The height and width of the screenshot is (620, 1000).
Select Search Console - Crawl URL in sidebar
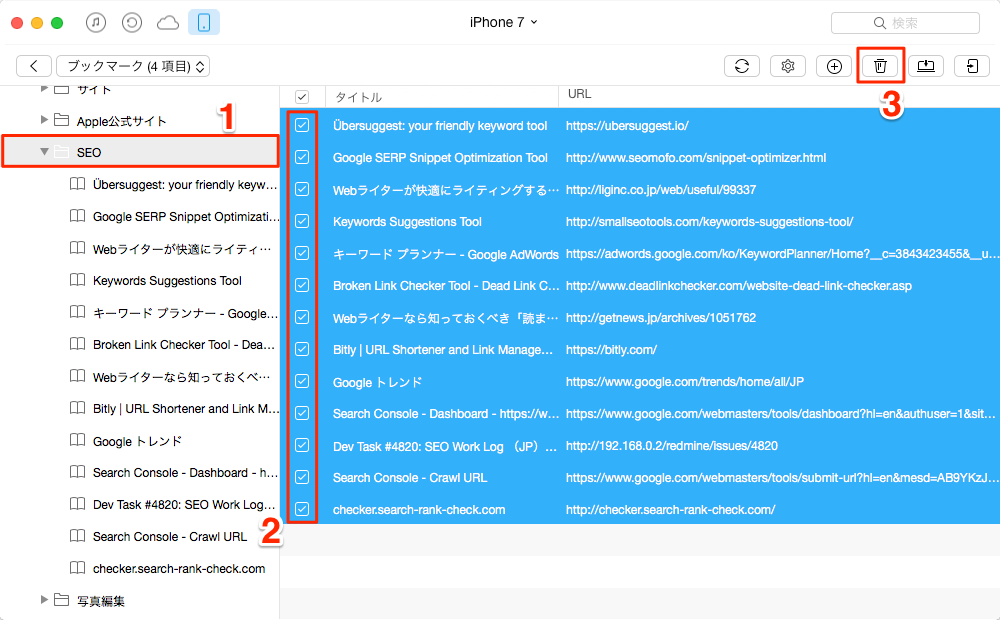170,536
